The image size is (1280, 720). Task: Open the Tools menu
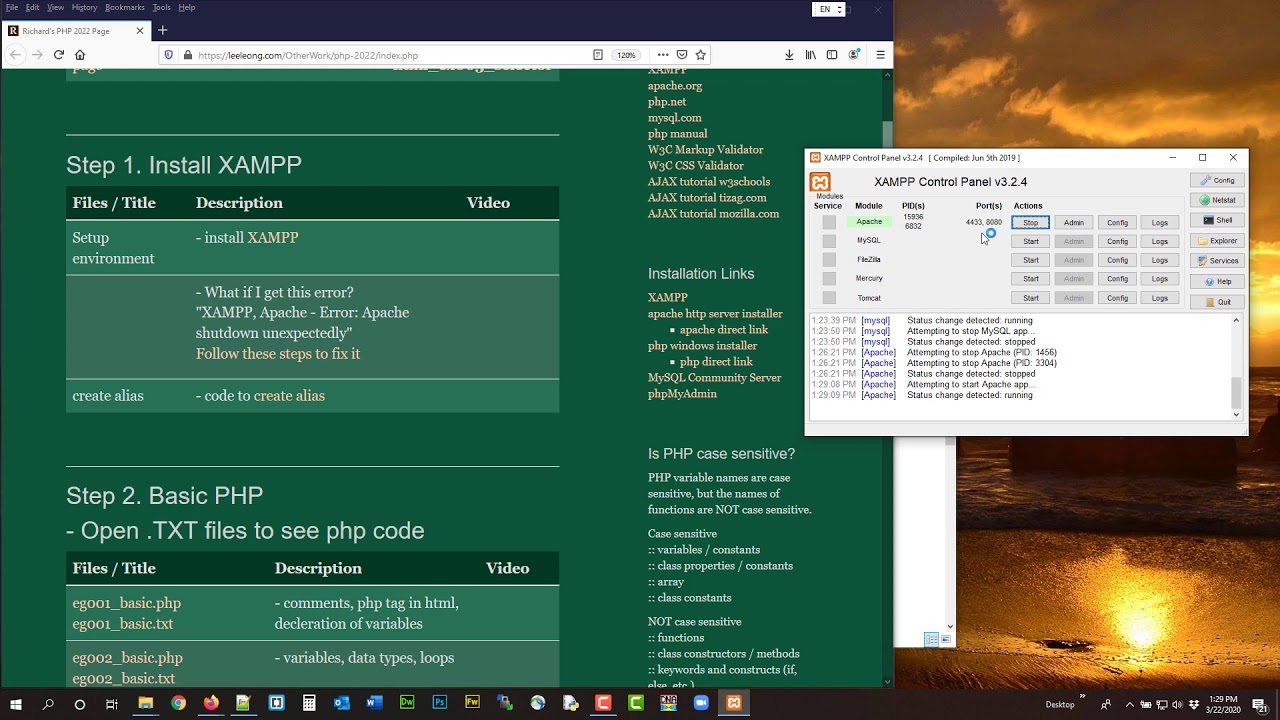pos(161,7)
